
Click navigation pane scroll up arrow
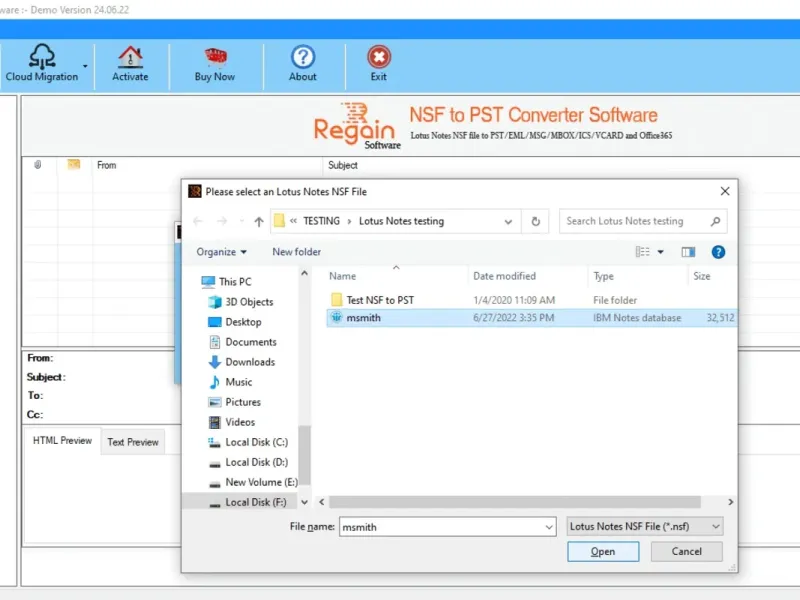pos(305,273)
